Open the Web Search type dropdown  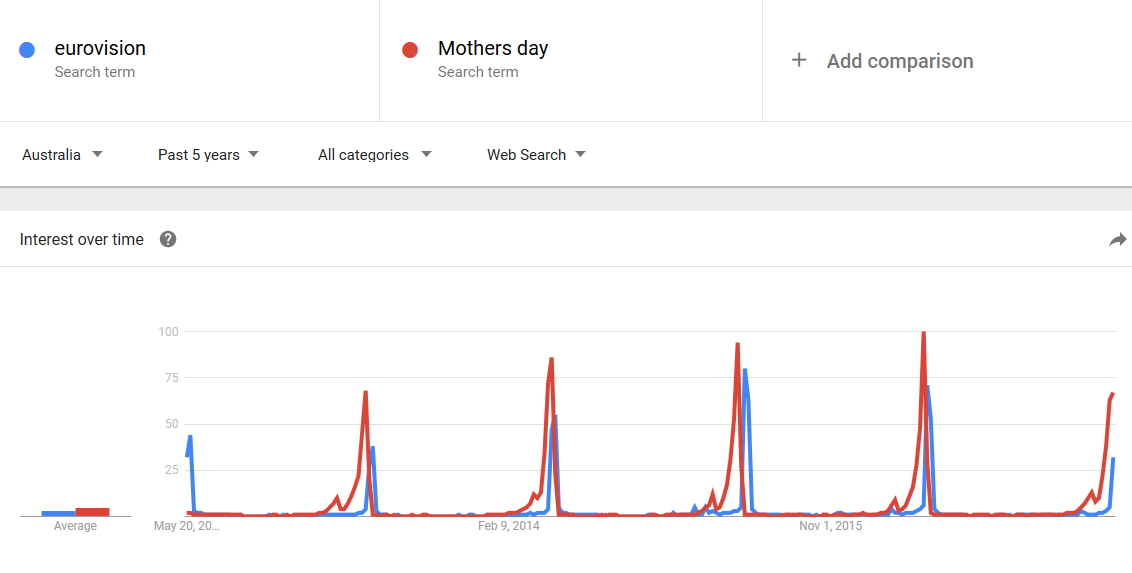pos(536,155)
